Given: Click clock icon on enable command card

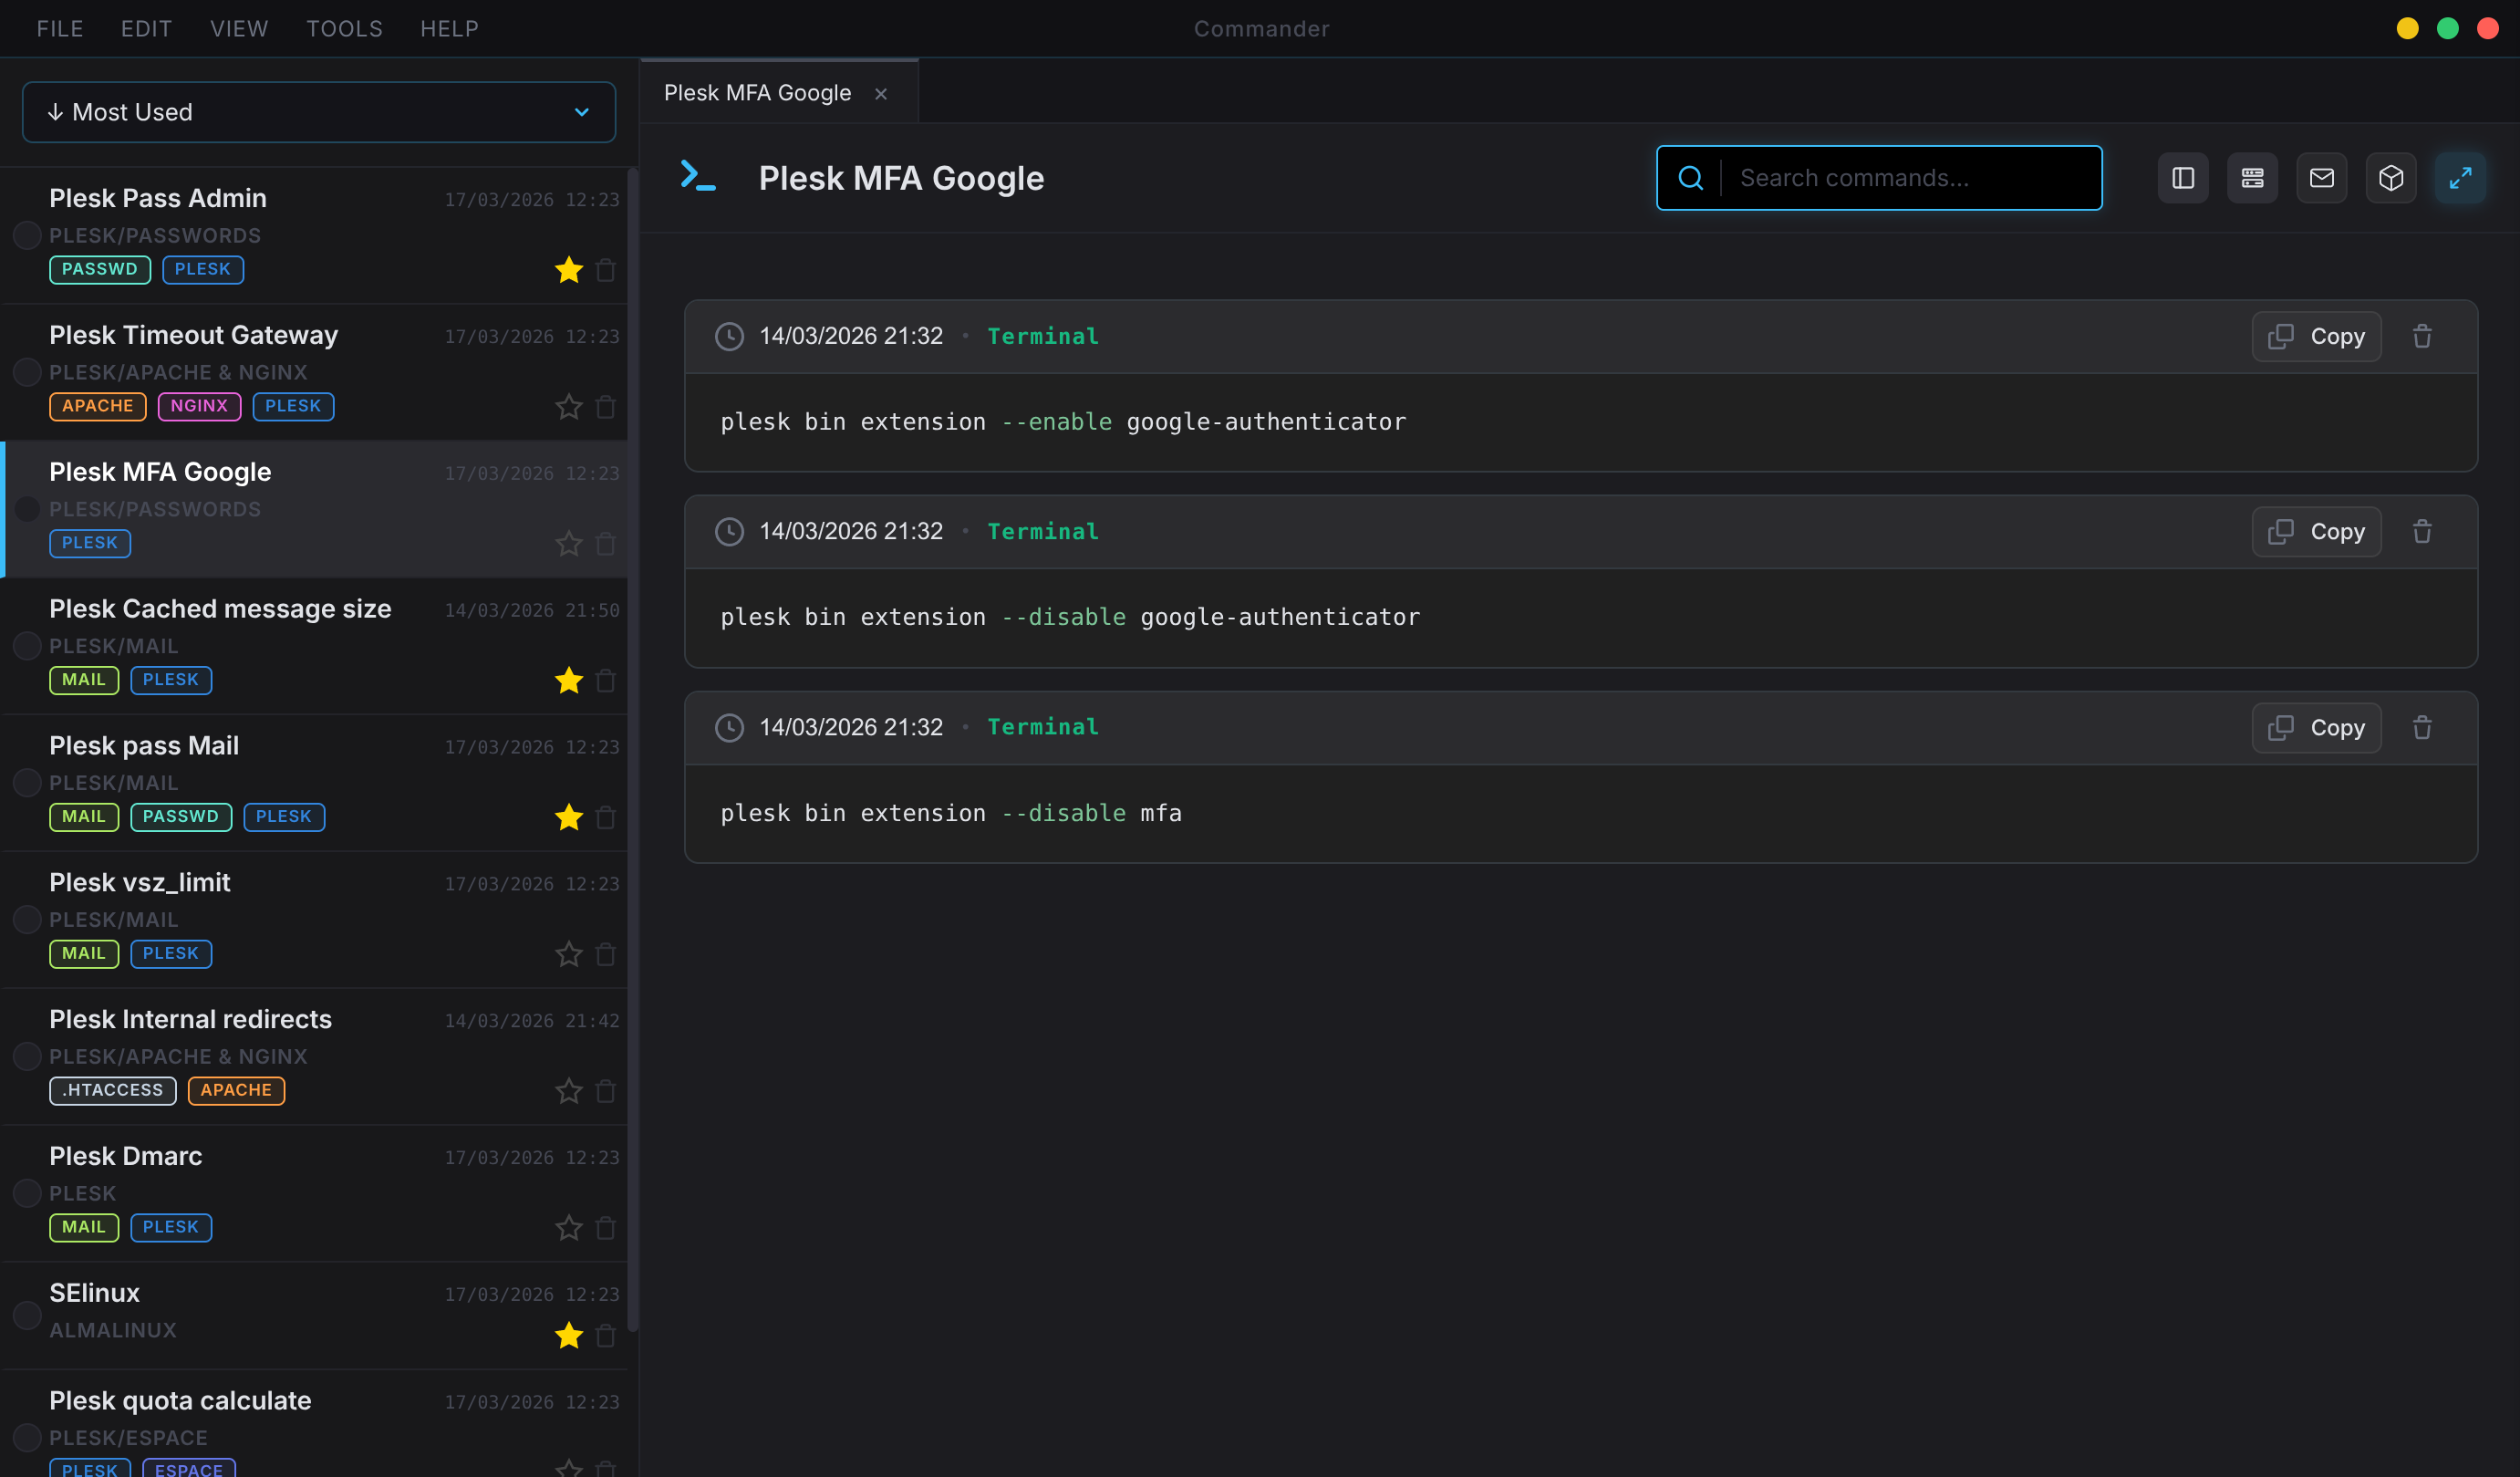Looking at the screenshot, I should tap(729, 336).
